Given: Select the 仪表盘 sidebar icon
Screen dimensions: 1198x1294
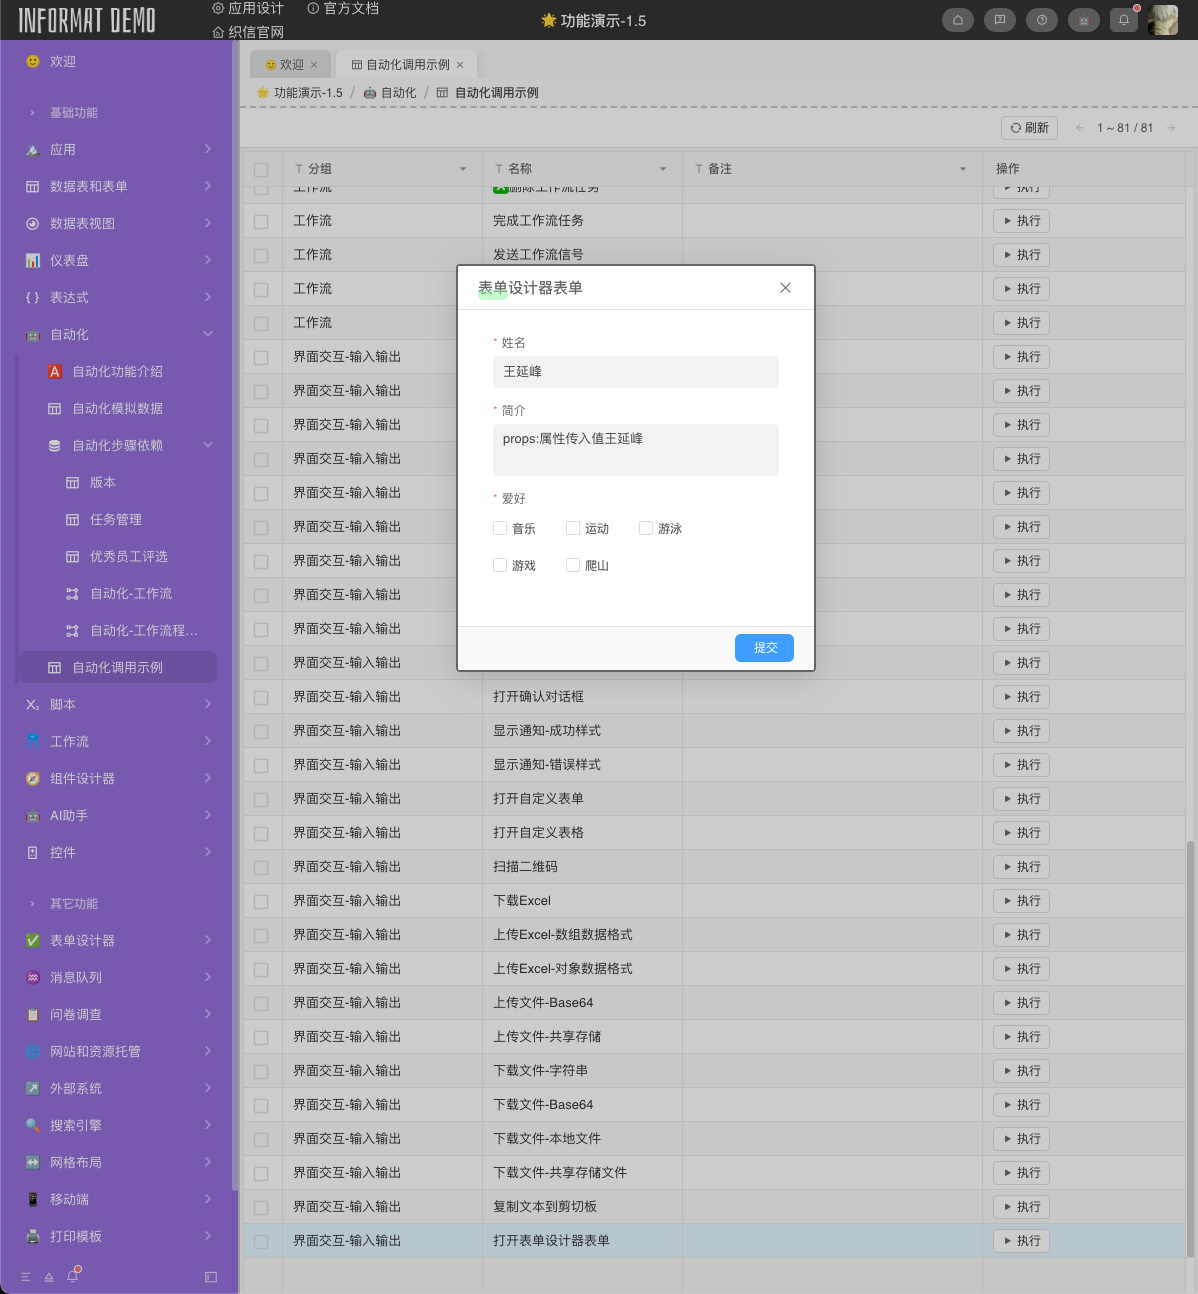Looking at the screenshot, I should [33, 260].
